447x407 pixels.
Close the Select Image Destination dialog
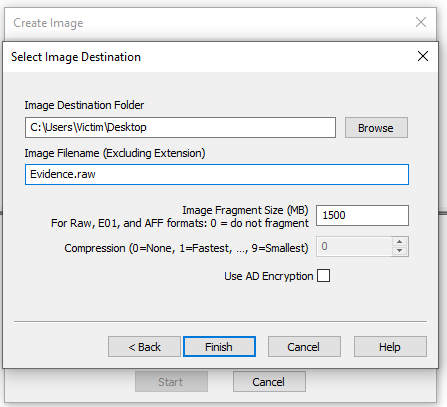pos(423,56)
